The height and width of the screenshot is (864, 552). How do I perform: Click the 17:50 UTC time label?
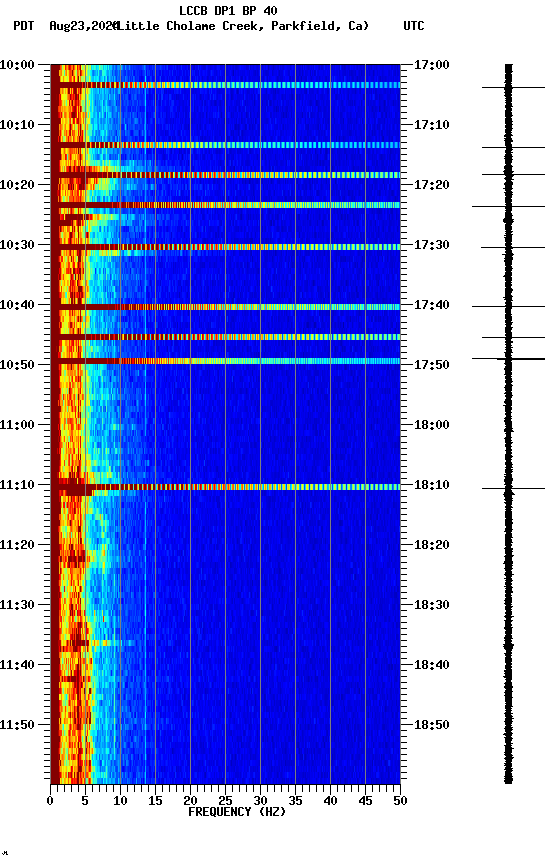(x=431, y=365)
